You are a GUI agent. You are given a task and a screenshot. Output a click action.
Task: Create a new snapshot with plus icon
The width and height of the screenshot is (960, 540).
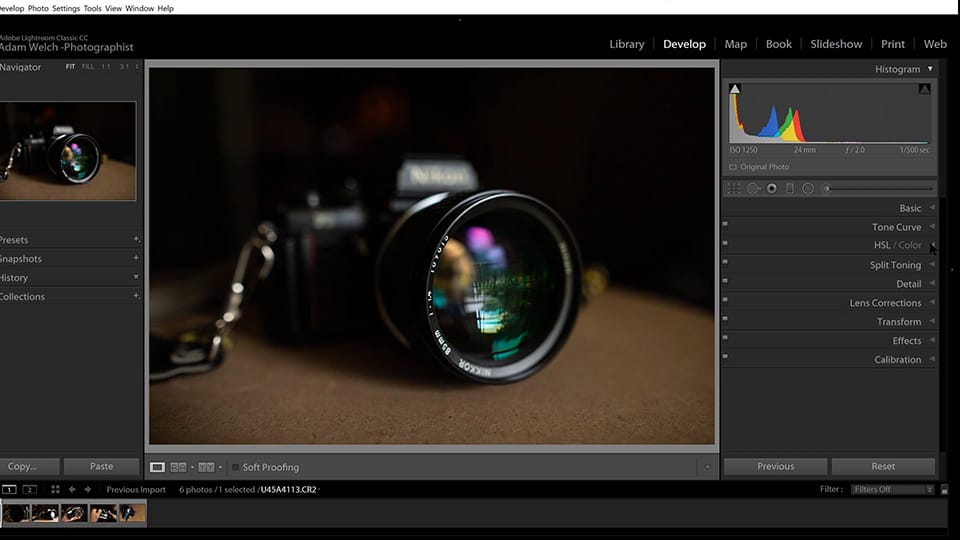(136, 258)
